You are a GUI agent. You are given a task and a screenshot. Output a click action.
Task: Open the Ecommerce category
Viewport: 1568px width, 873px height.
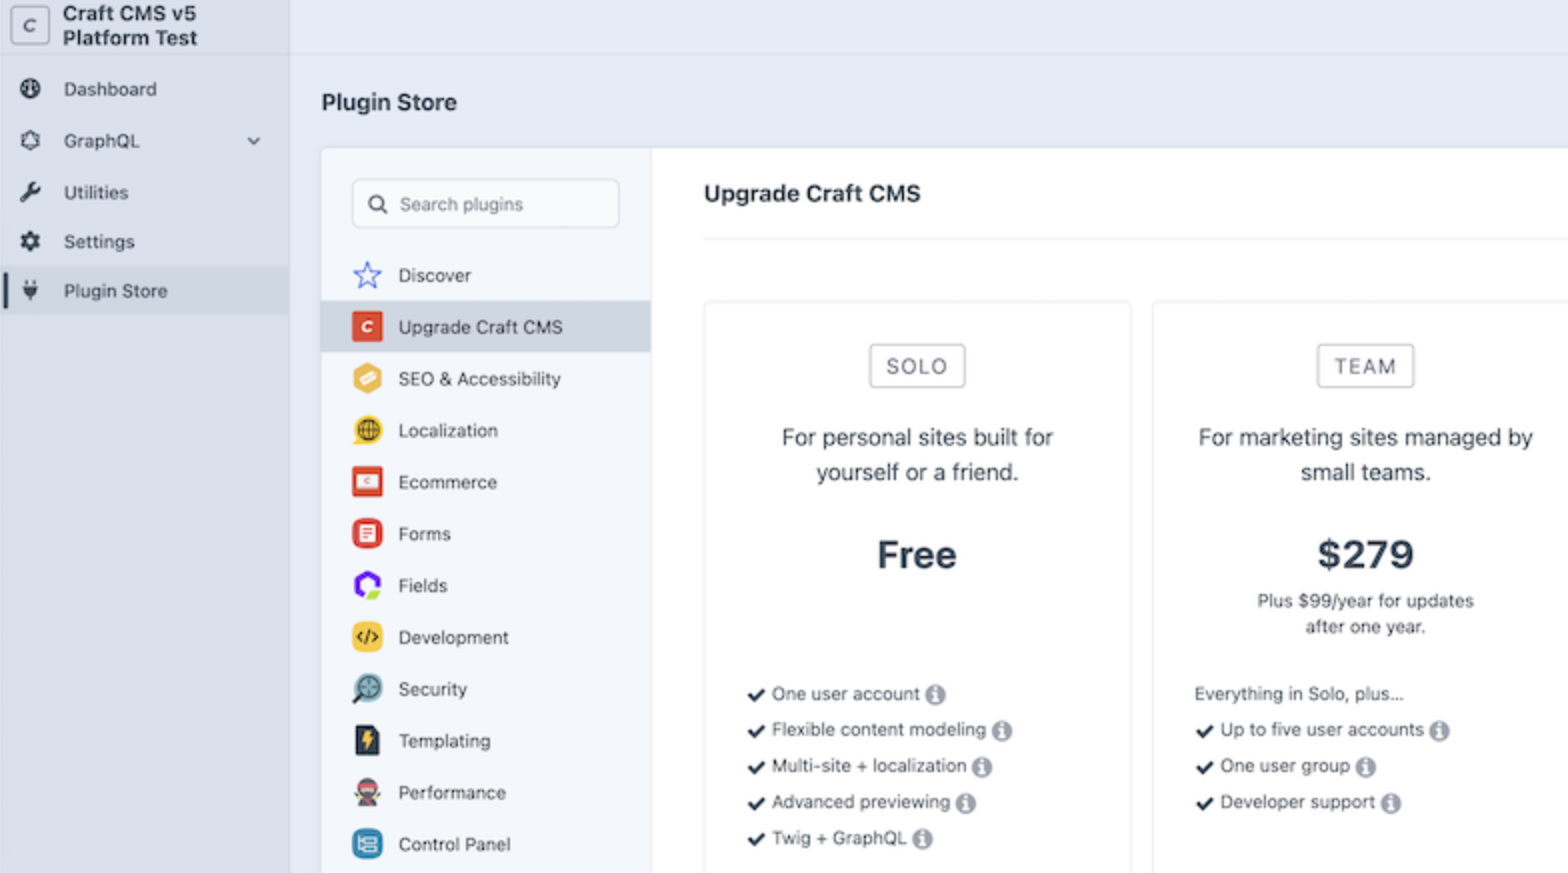click(x=486, y=482)
